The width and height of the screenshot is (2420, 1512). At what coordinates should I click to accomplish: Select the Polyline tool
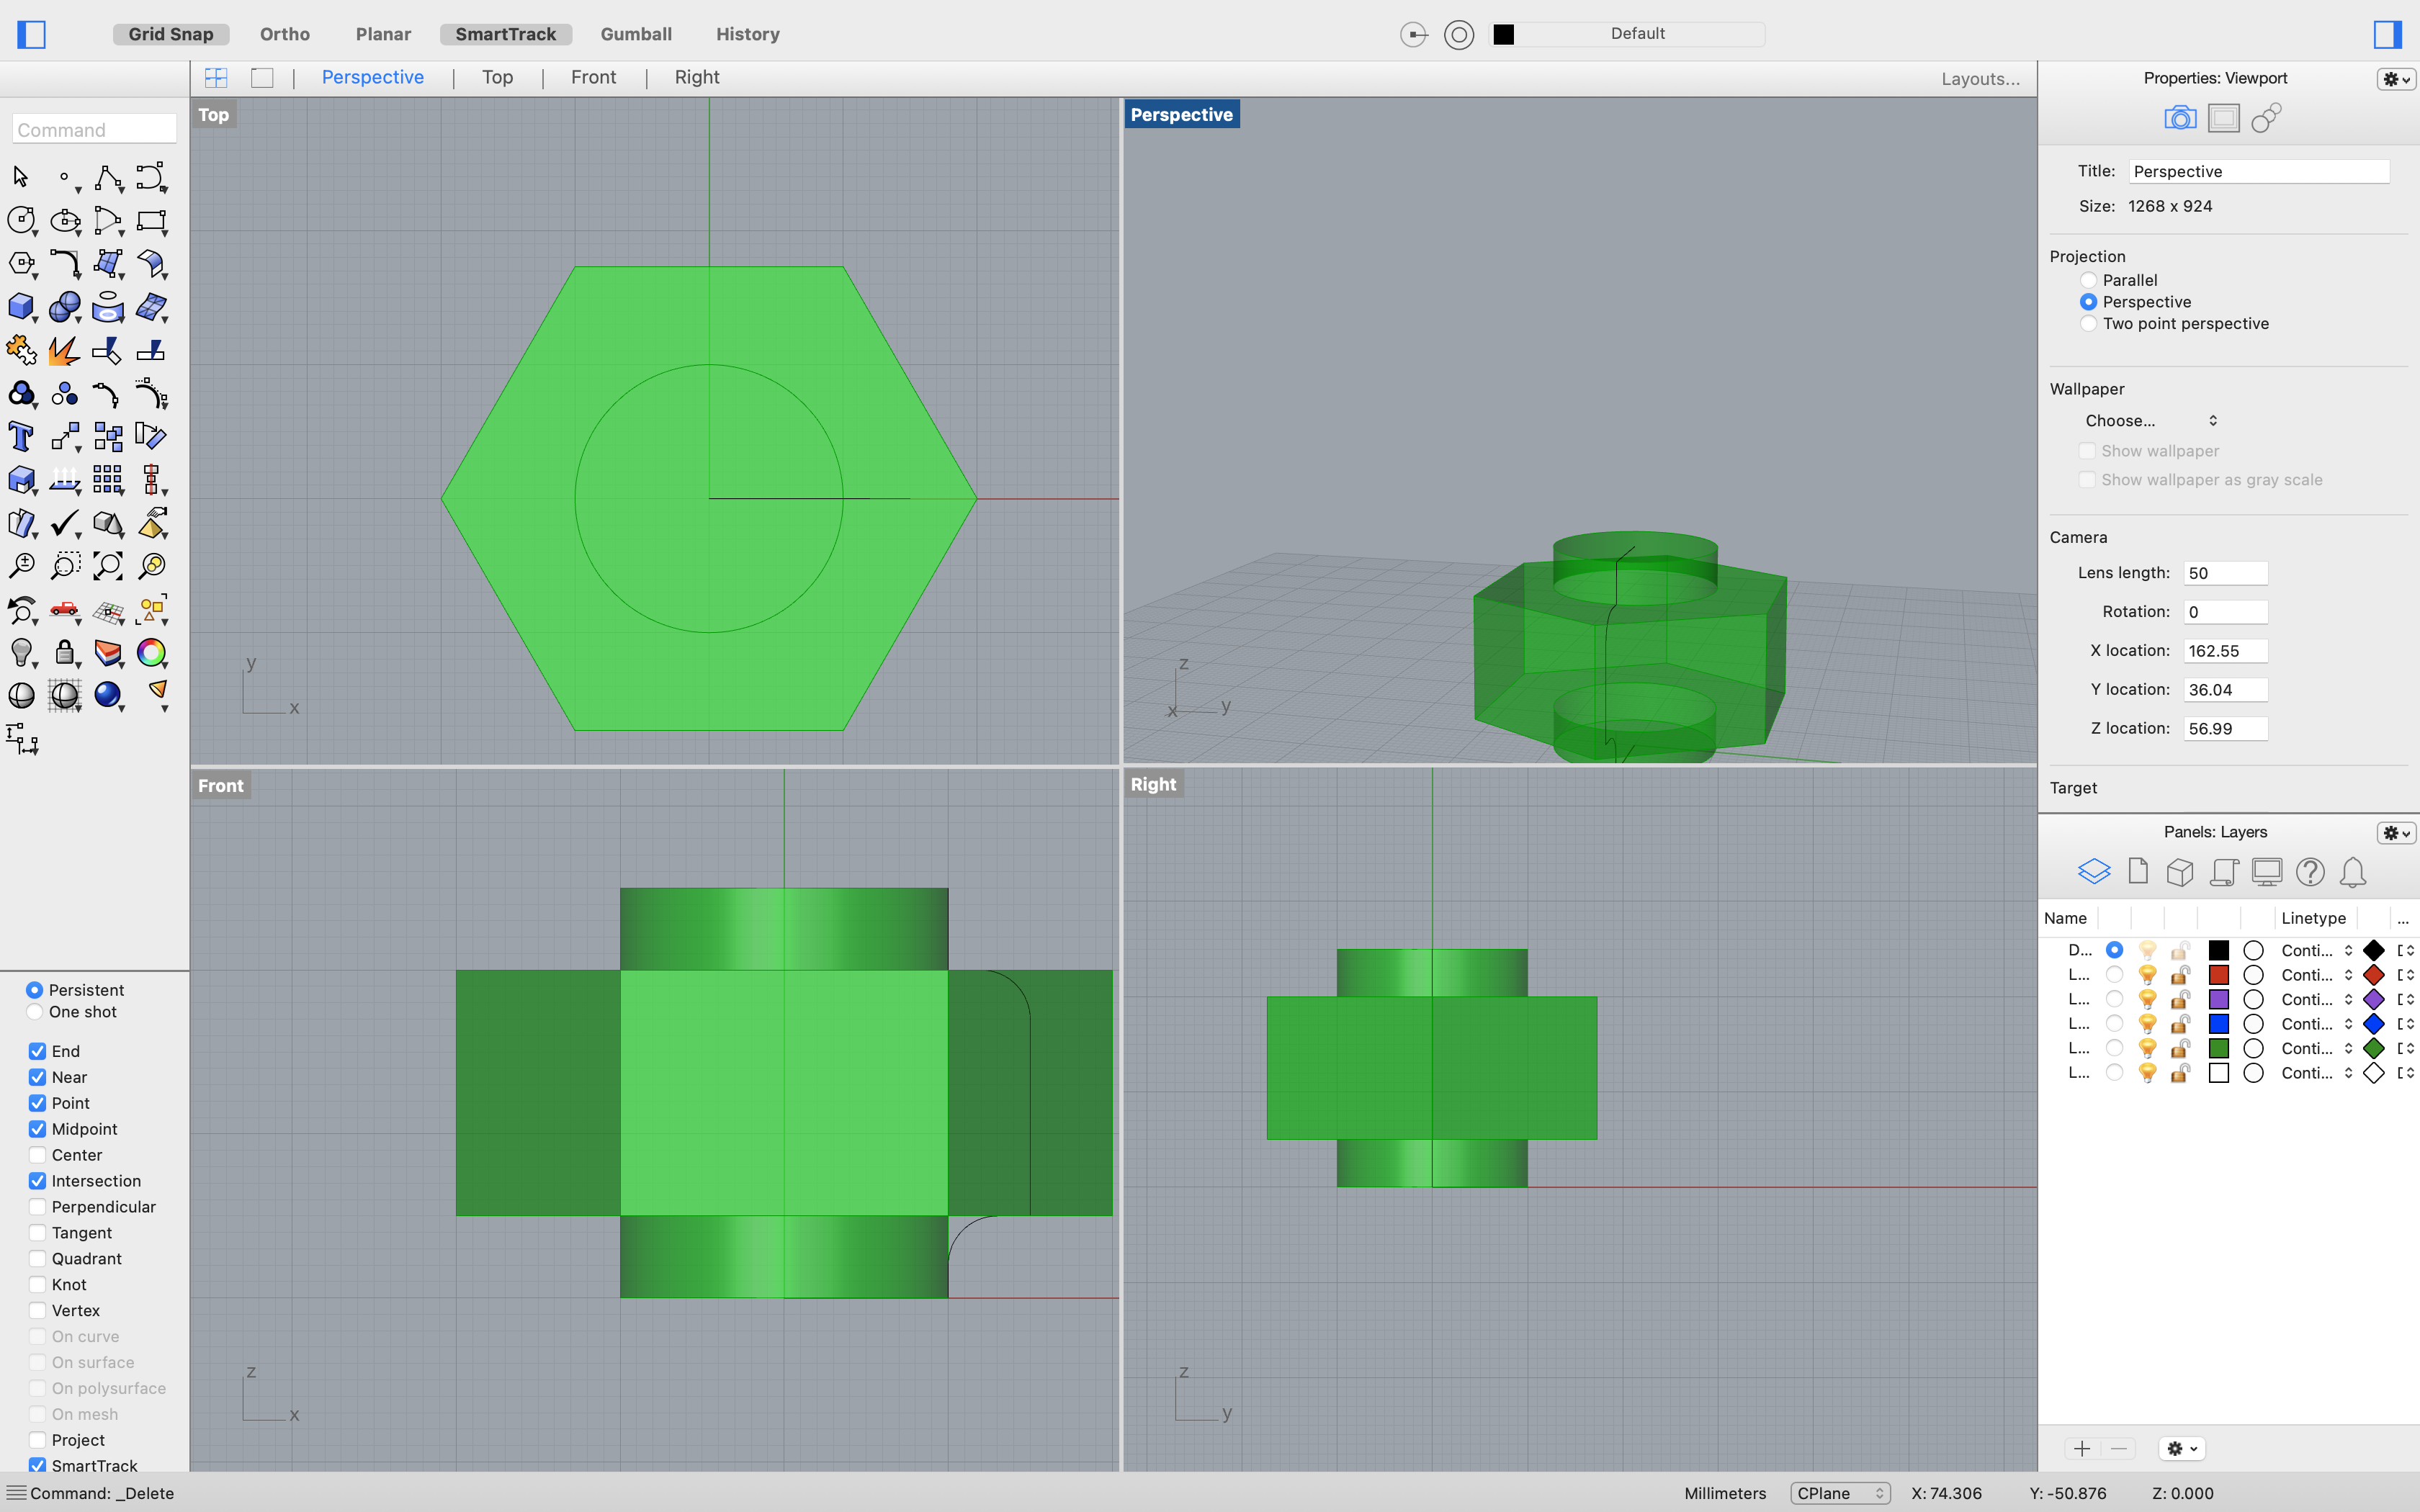107,177
